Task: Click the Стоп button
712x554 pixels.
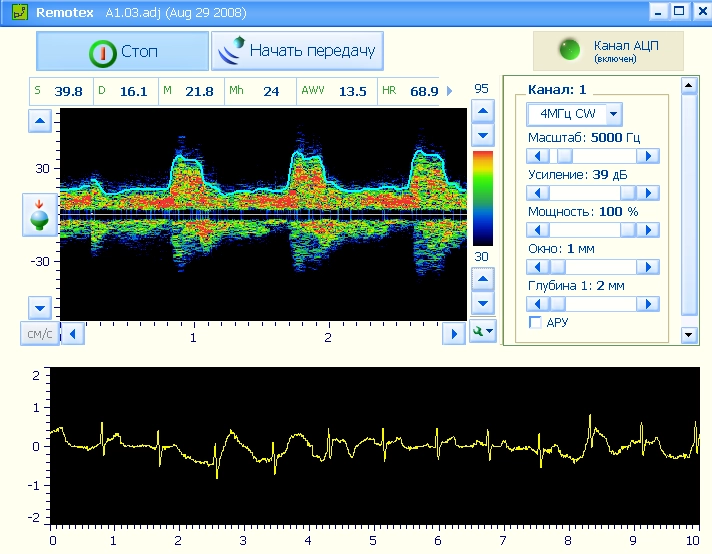Action: [122, 51]
